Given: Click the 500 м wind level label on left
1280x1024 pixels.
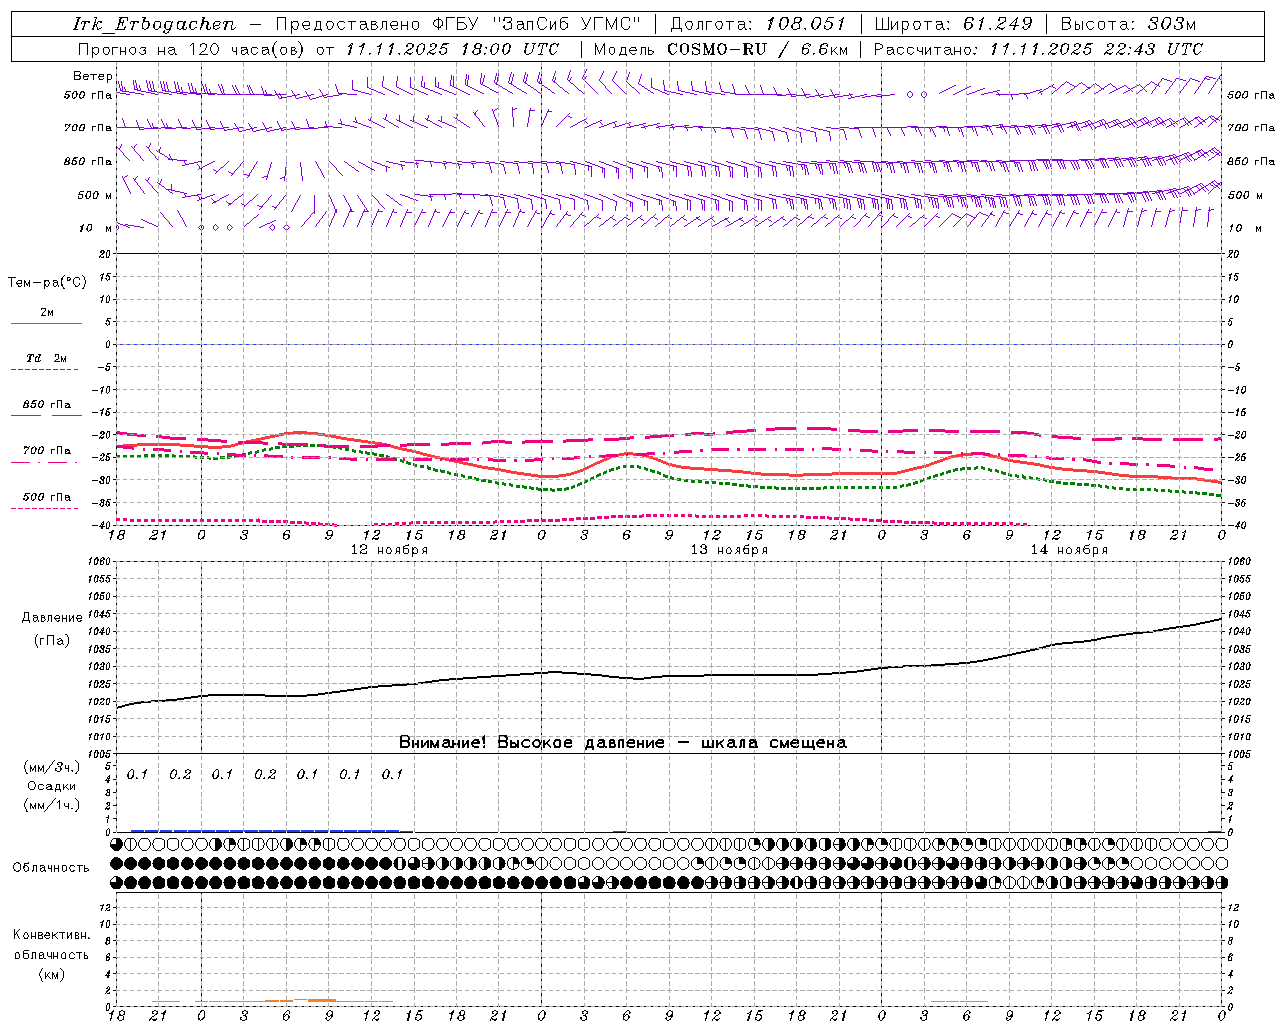Looking at the screenshot, I should [95, 195].
